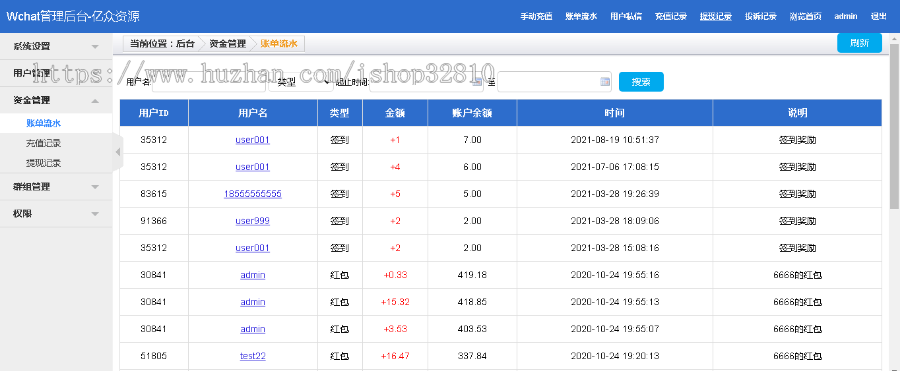Open 用户私信 in the top navigation
This screenshot has width=900, height=371.
(626, 16)
